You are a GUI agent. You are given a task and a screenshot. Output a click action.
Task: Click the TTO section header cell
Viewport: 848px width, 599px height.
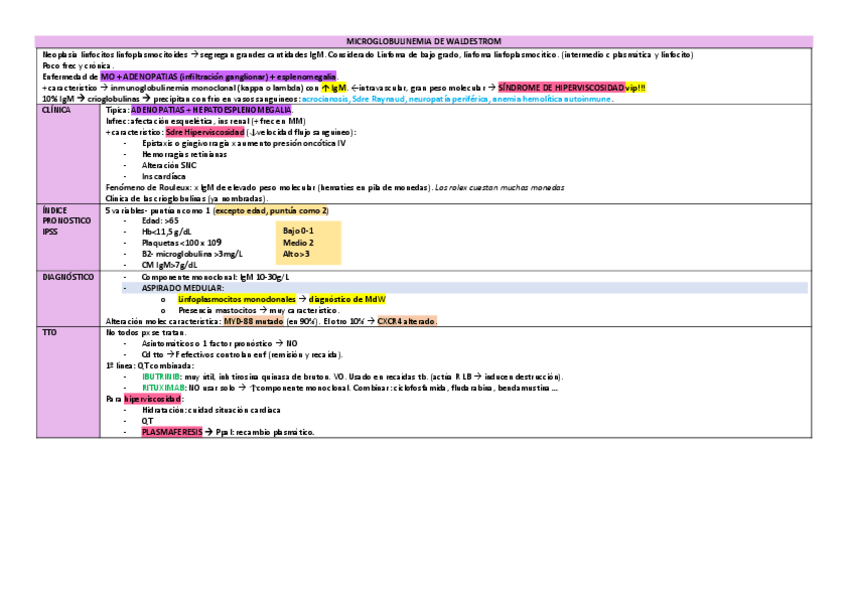click(50, 330)
